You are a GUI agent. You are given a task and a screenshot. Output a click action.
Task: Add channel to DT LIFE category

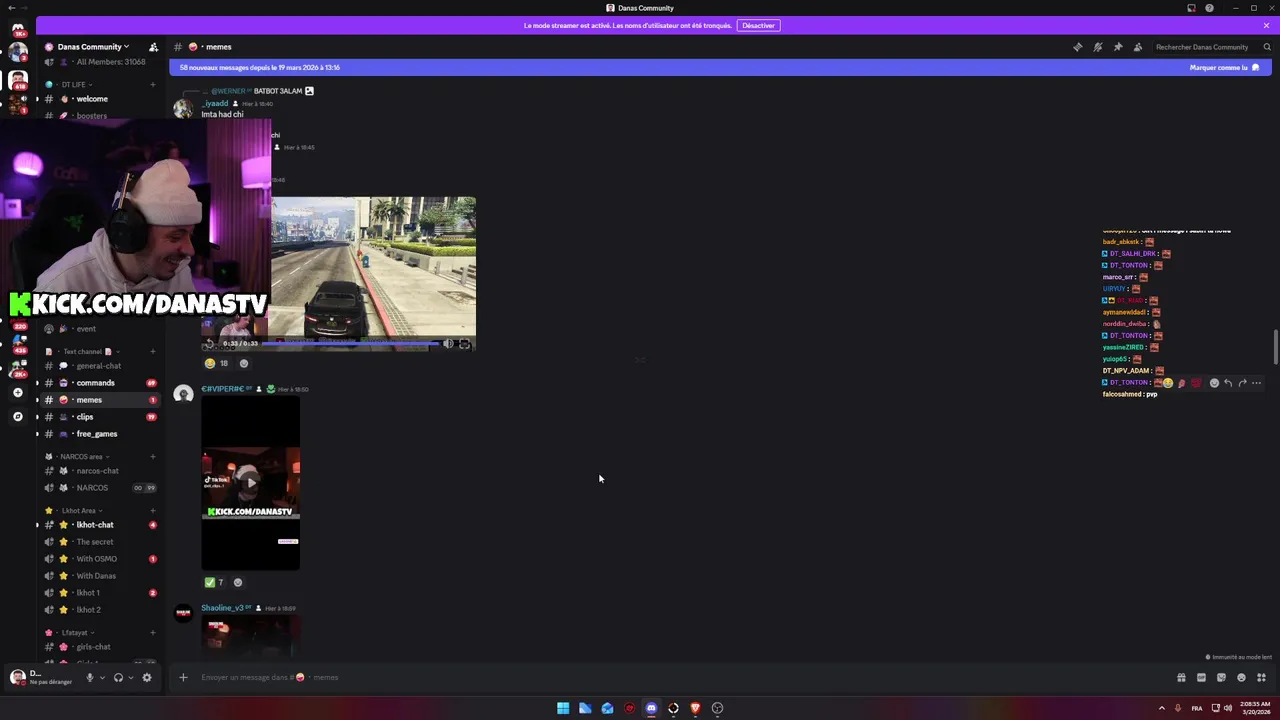click(x=153, y=84)
